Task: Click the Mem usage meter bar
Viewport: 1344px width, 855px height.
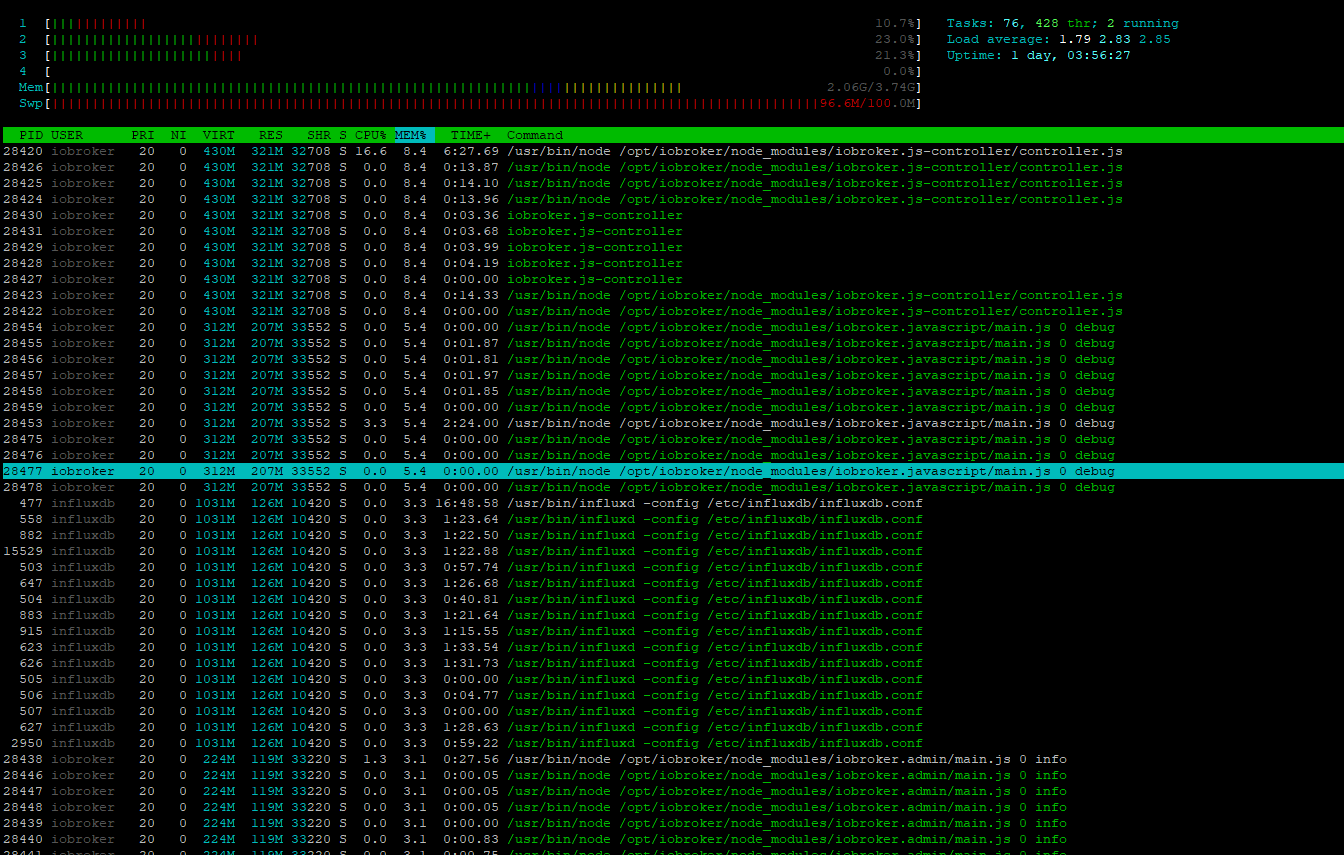Action: point(469,87)
